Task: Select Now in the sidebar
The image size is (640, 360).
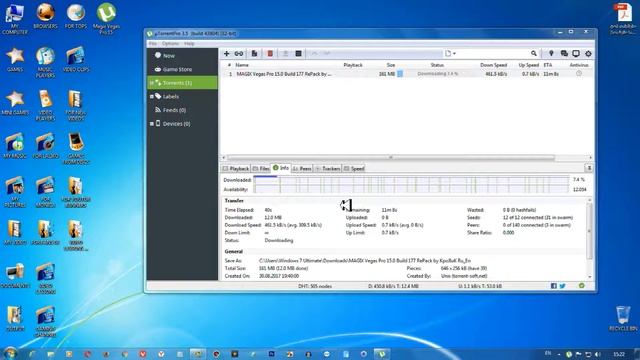Action: (x=182, y=56)
